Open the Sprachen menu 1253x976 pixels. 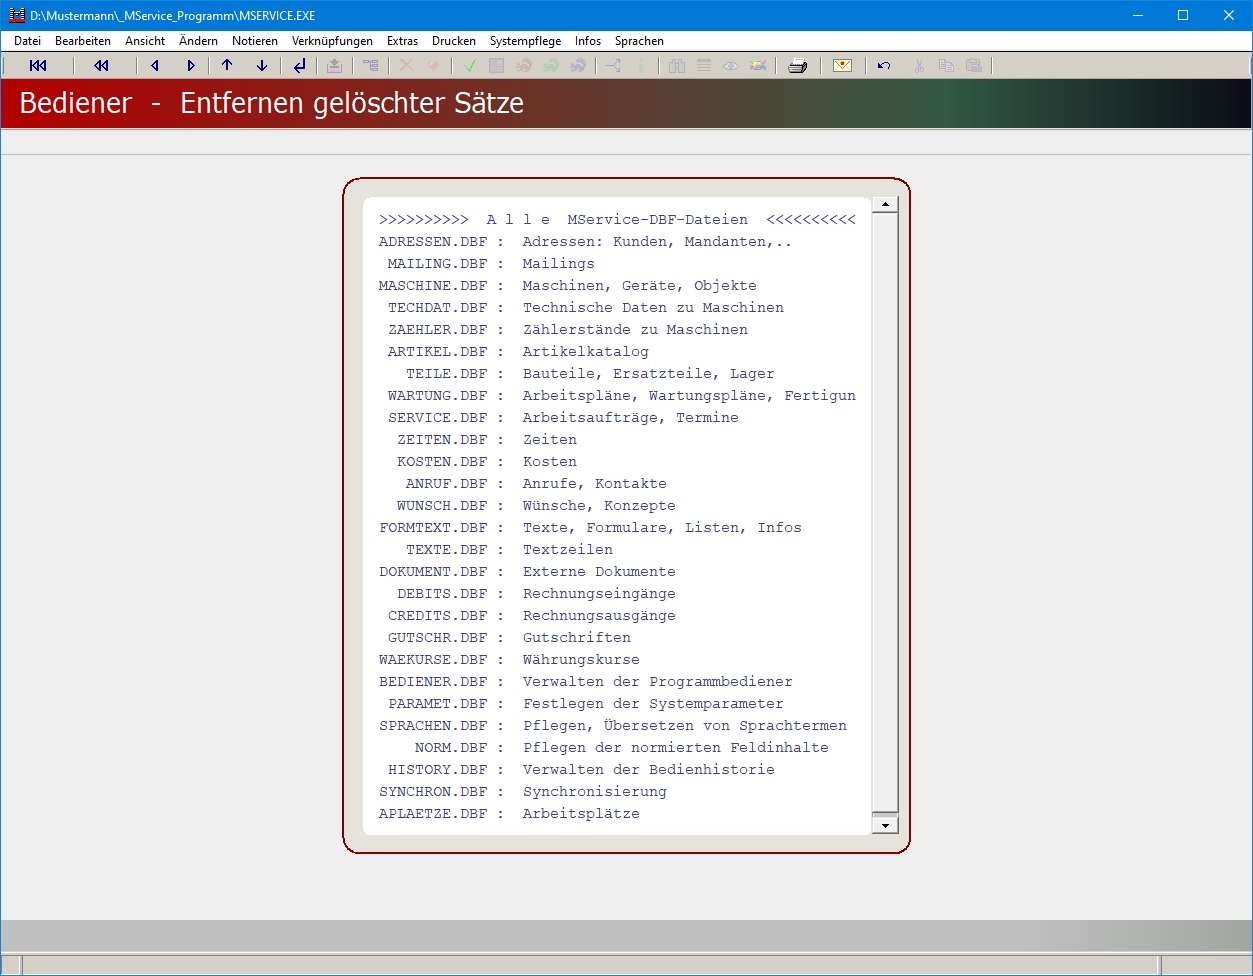pyautogui.click(x=639, y=41)
